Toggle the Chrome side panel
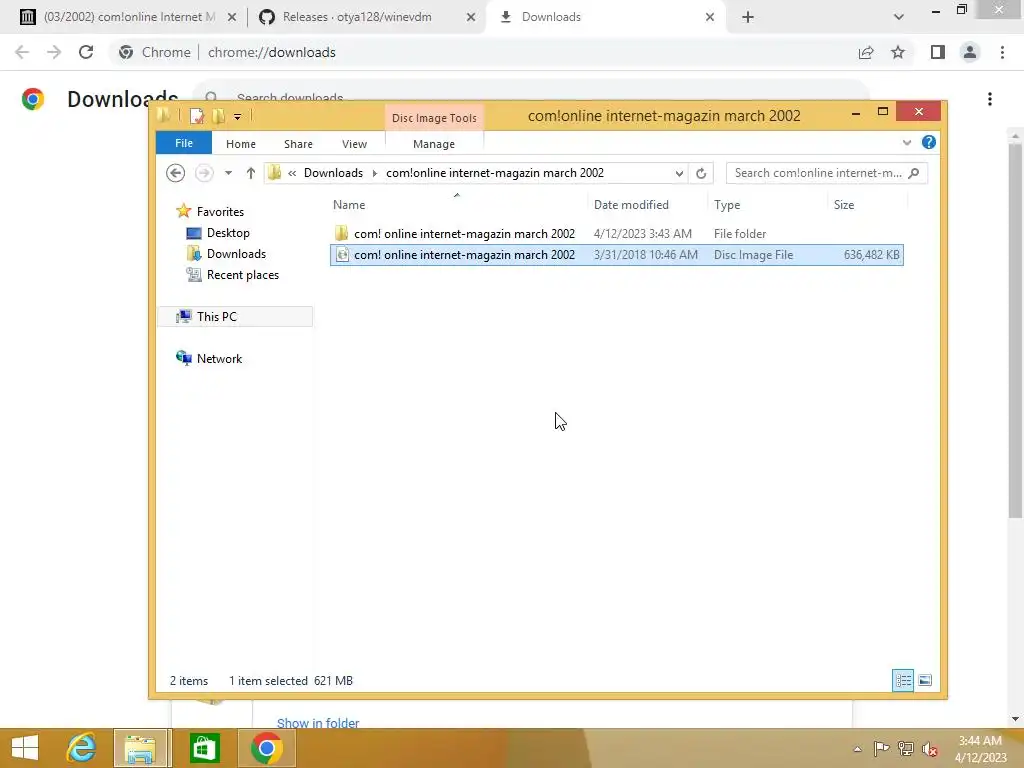1024x768 pixels. pos(938,52)
